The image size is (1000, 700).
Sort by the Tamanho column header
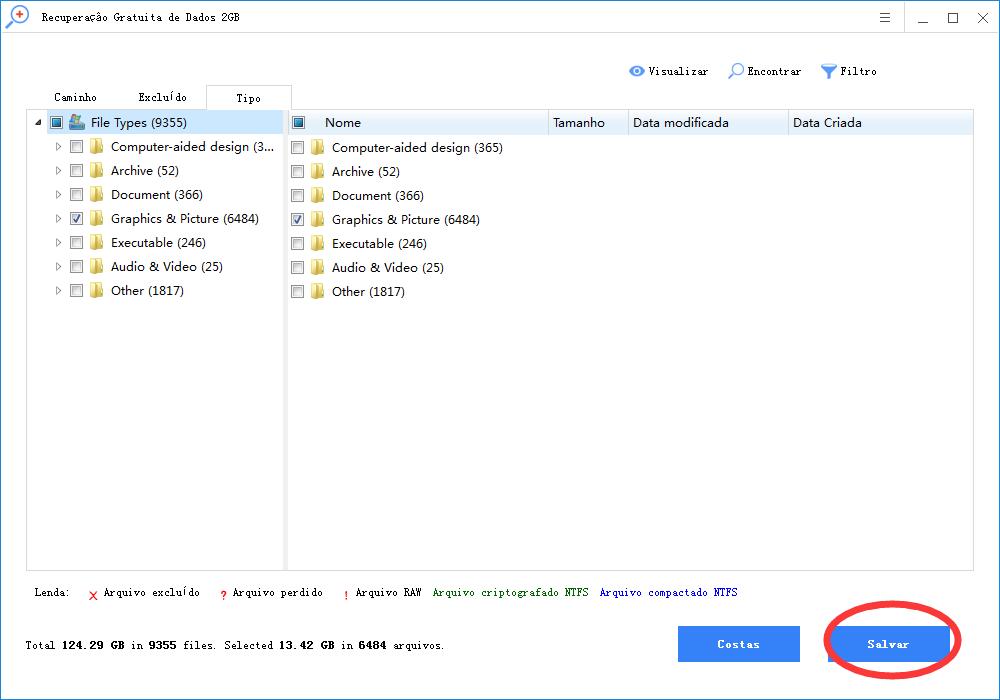tap(588, 122)
